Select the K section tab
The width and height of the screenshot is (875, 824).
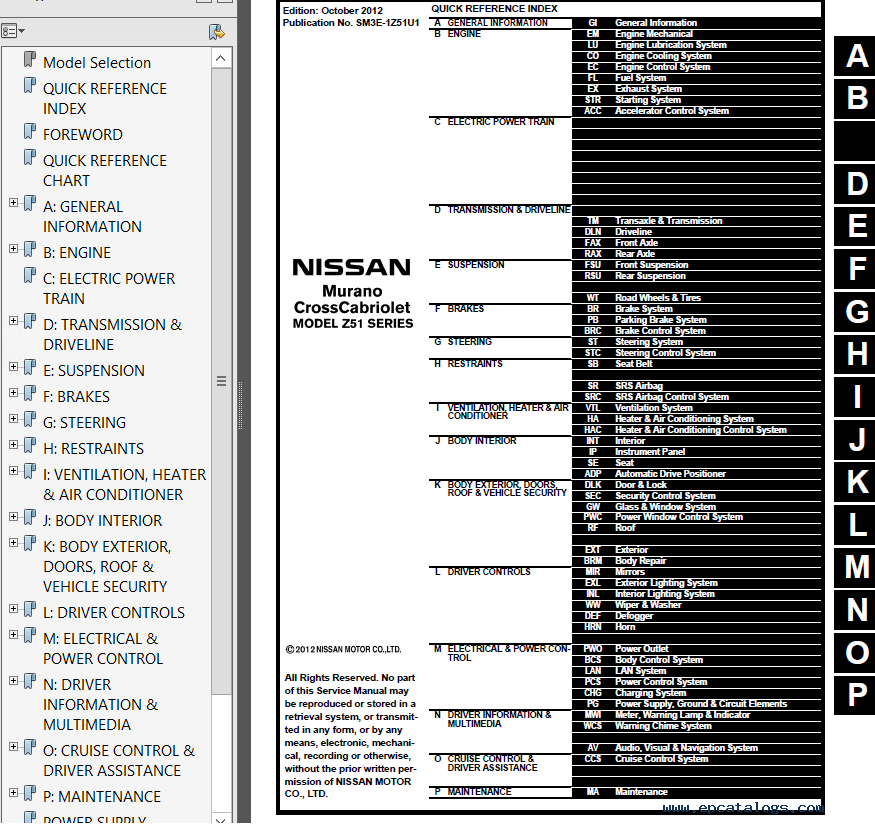855,482
